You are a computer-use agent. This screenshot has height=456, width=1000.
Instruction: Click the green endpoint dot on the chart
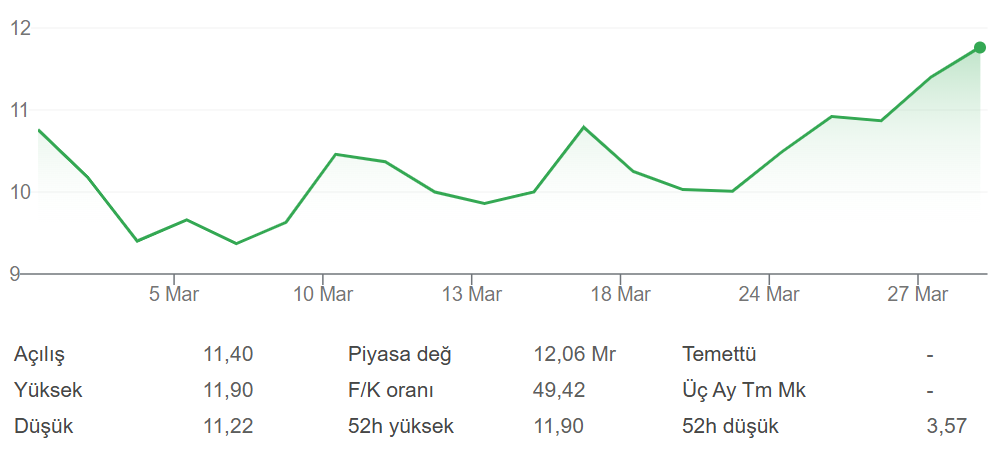point(979,47)
